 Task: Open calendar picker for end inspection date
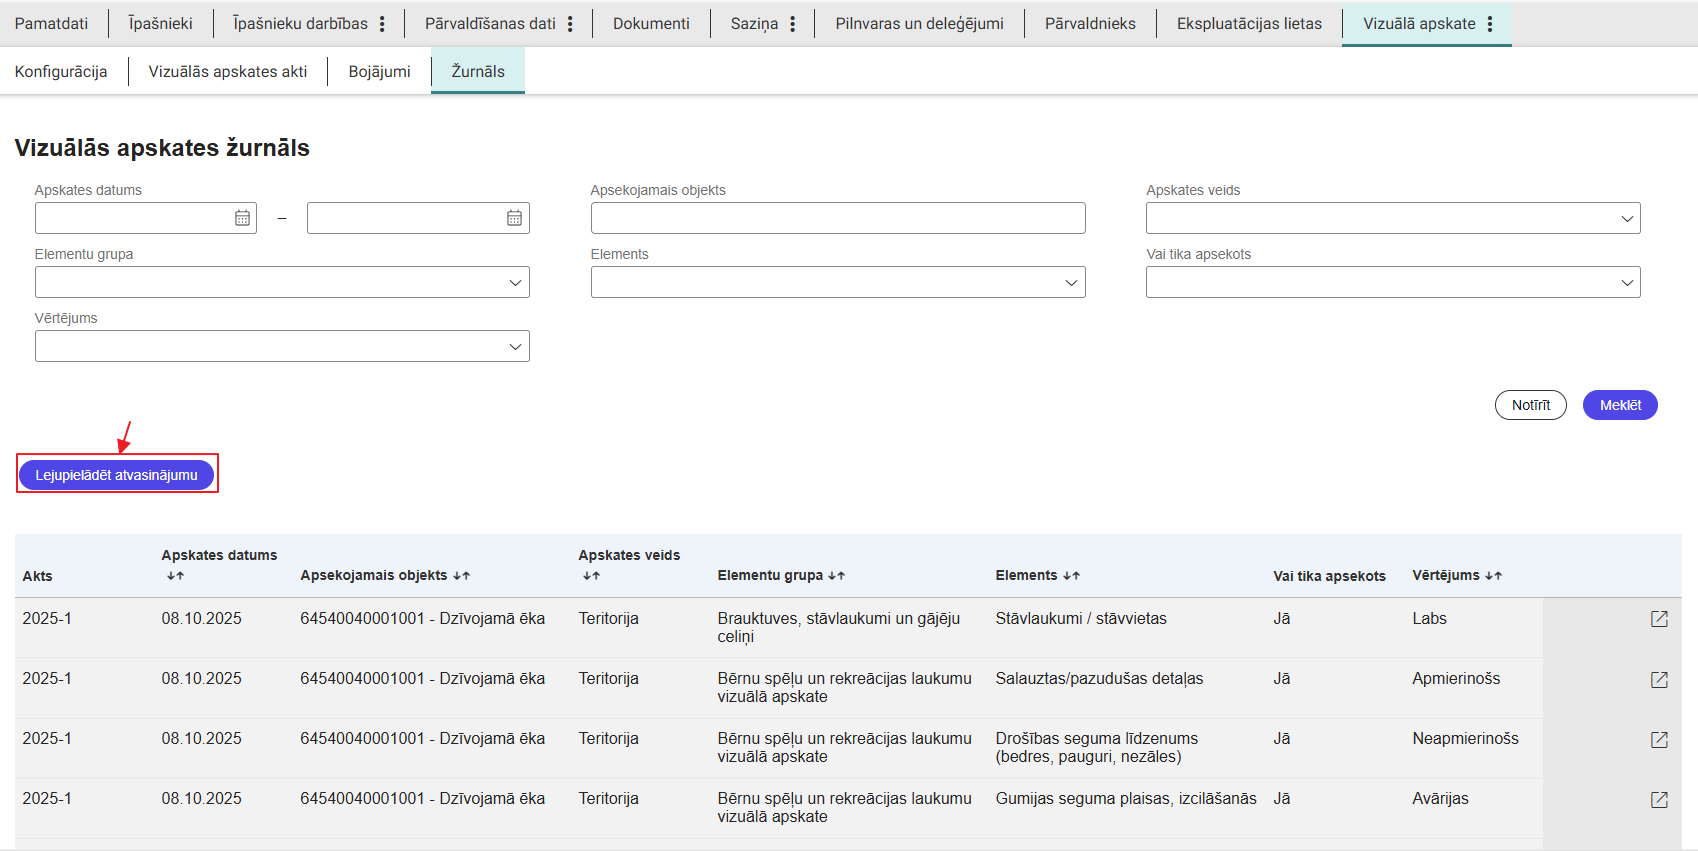tap(514, 218)
